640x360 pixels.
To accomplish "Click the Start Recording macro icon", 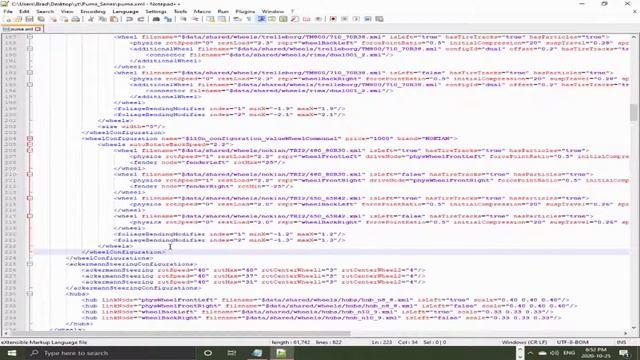I will tap(333, 19).
